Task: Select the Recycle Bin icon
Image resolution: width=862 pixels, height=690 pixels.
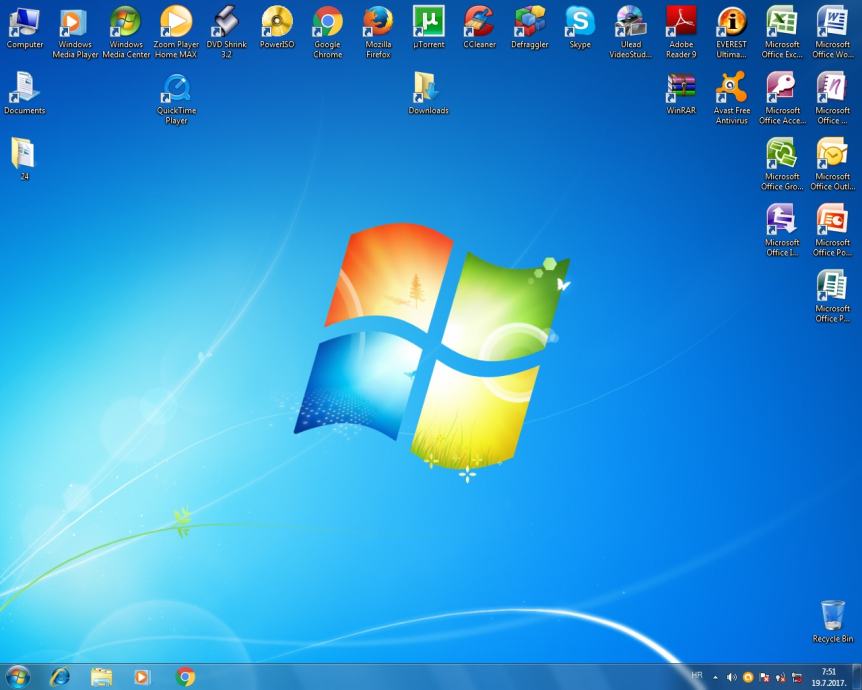Action: [832, 616]
